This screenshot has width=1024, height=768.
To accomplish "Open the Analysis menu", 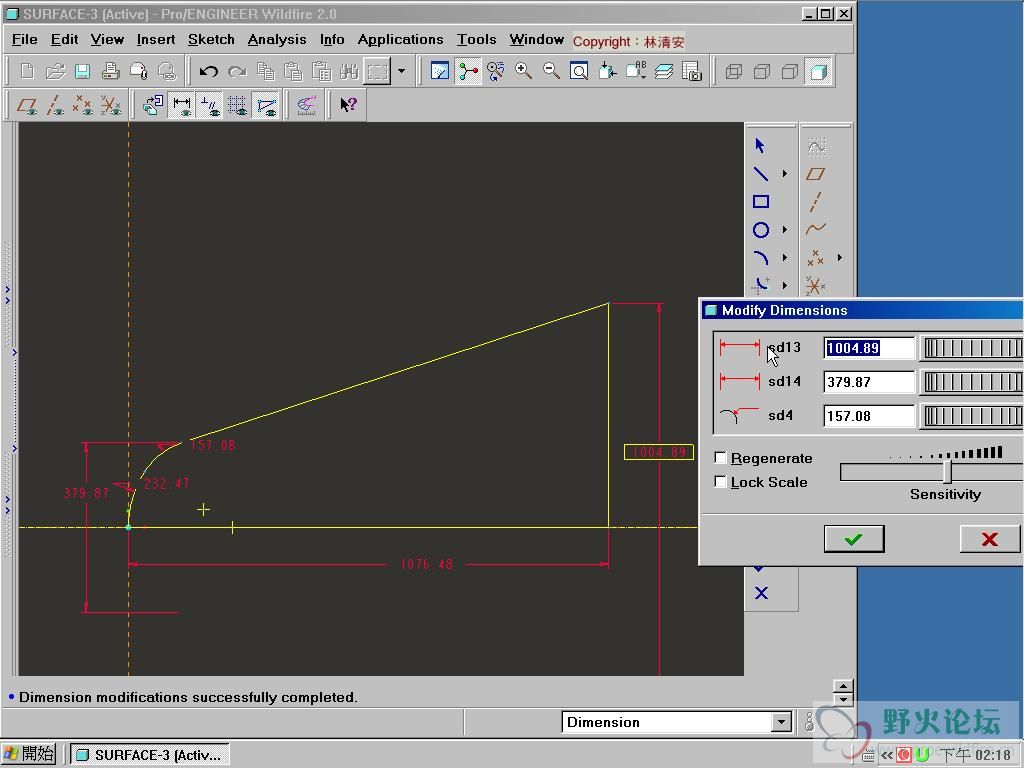I will [x=277, y=39].
